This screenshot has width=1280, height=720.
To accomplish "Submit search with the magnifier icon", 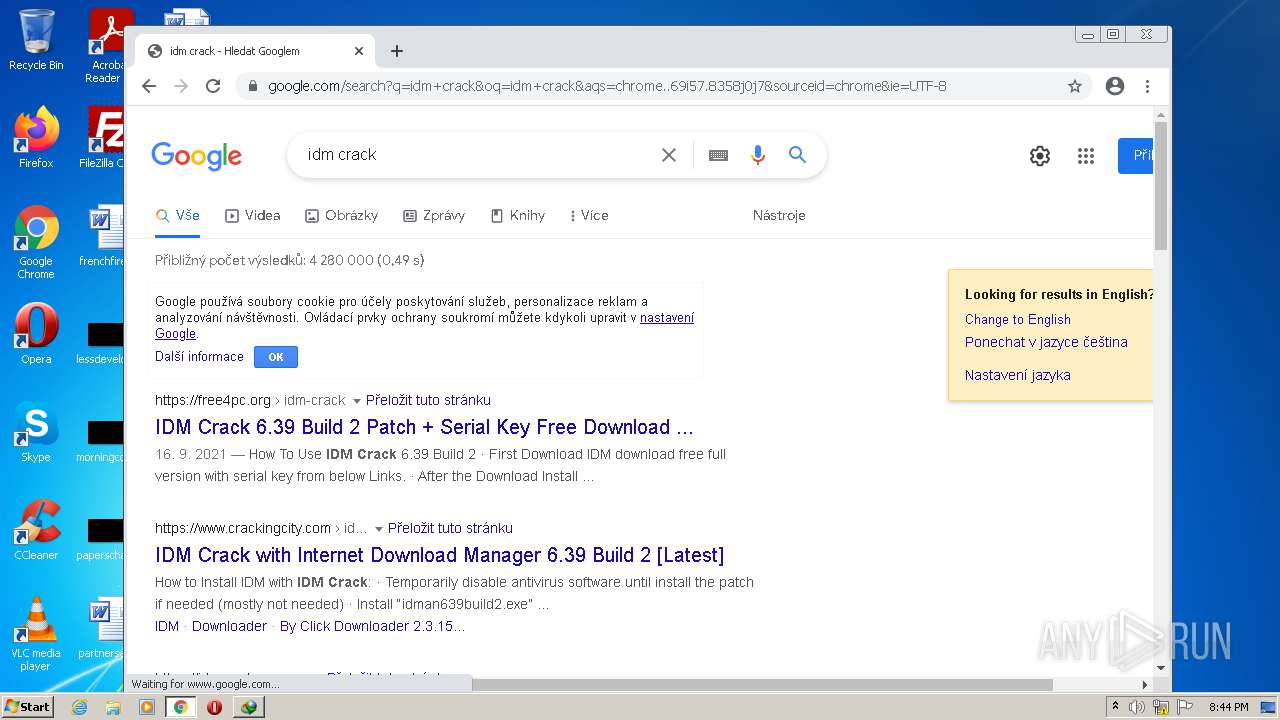I will [797, 155].
